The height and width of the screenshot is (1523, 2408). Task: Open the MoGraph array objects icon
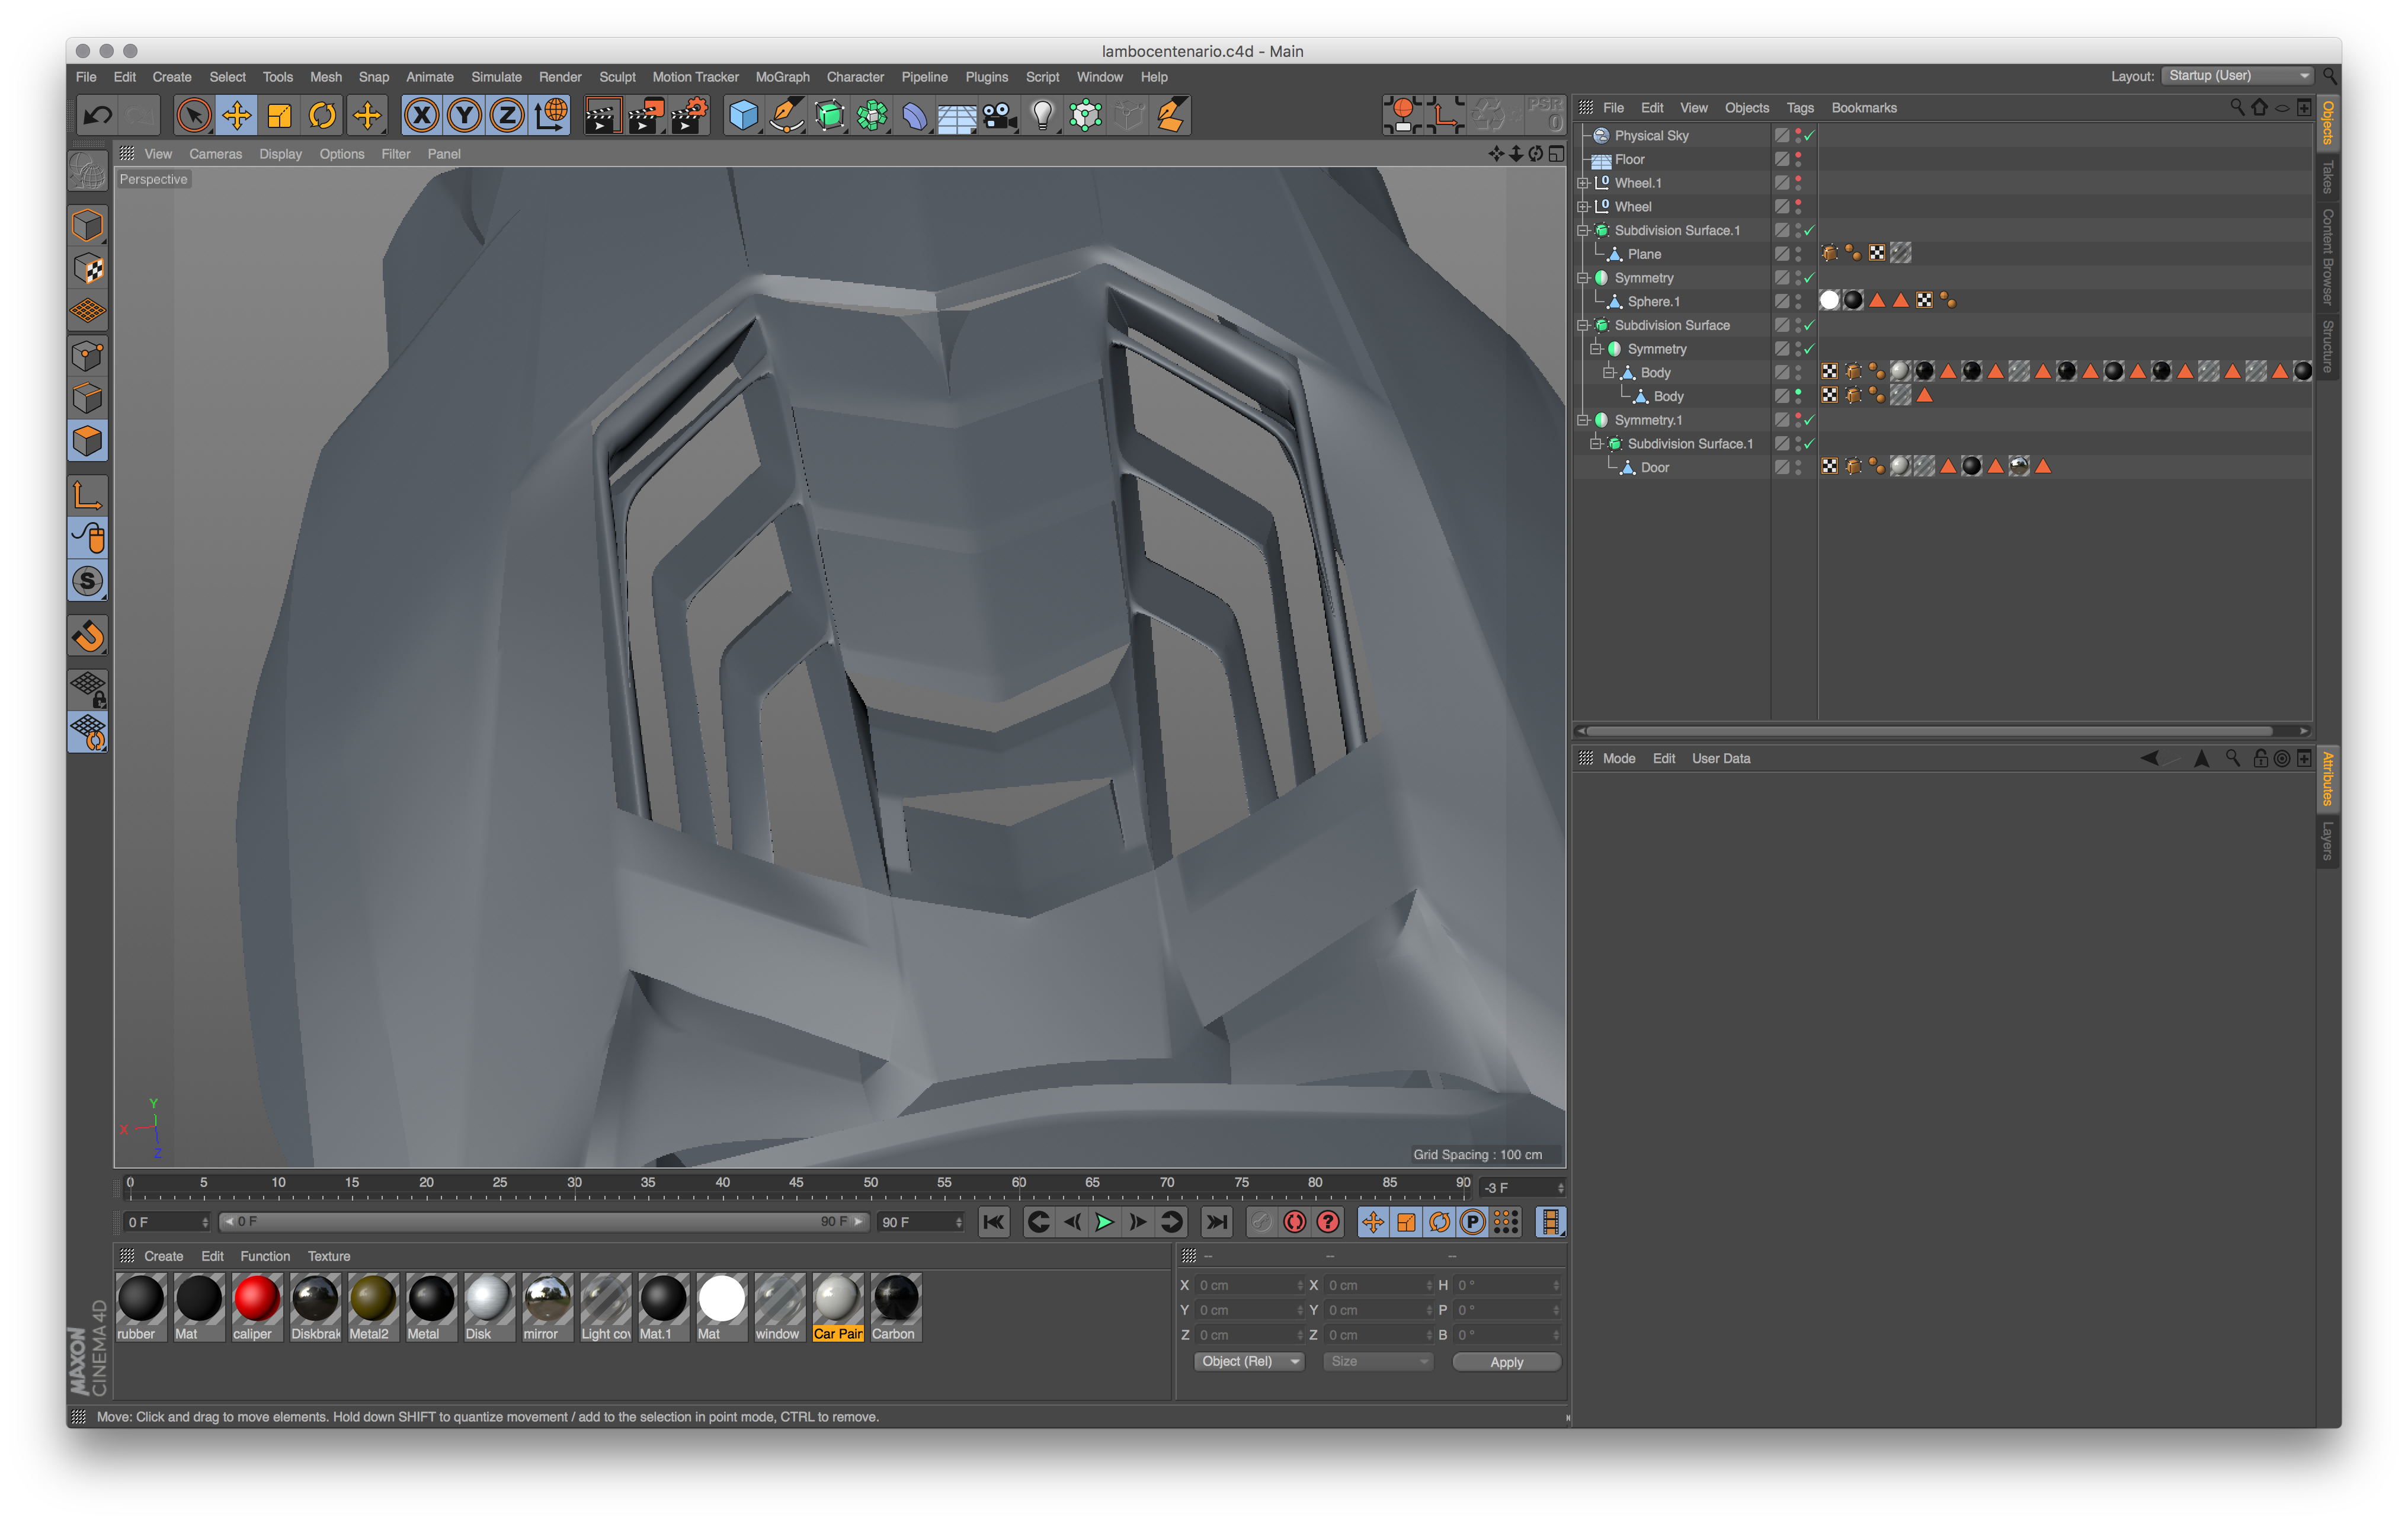pos(872,116)
